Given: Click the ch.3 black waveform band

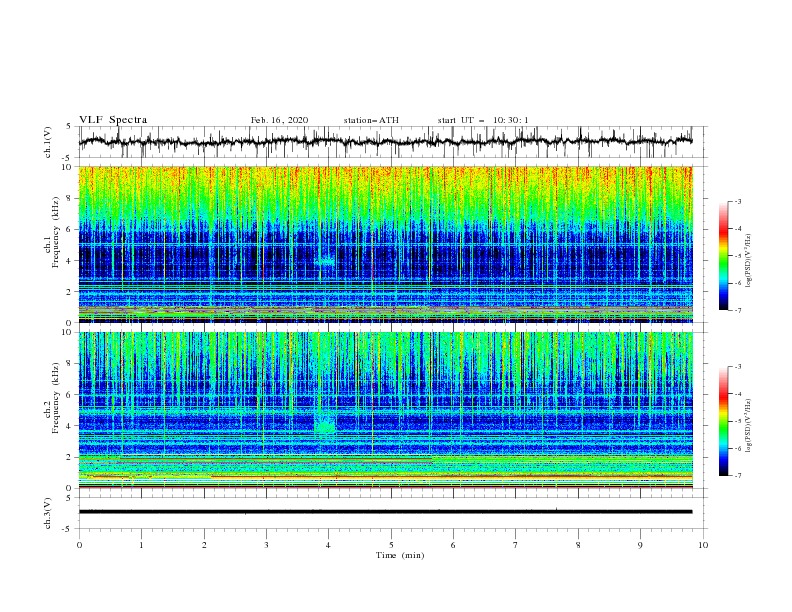Looking at the screenshot, I should click(x=385, y=512).
